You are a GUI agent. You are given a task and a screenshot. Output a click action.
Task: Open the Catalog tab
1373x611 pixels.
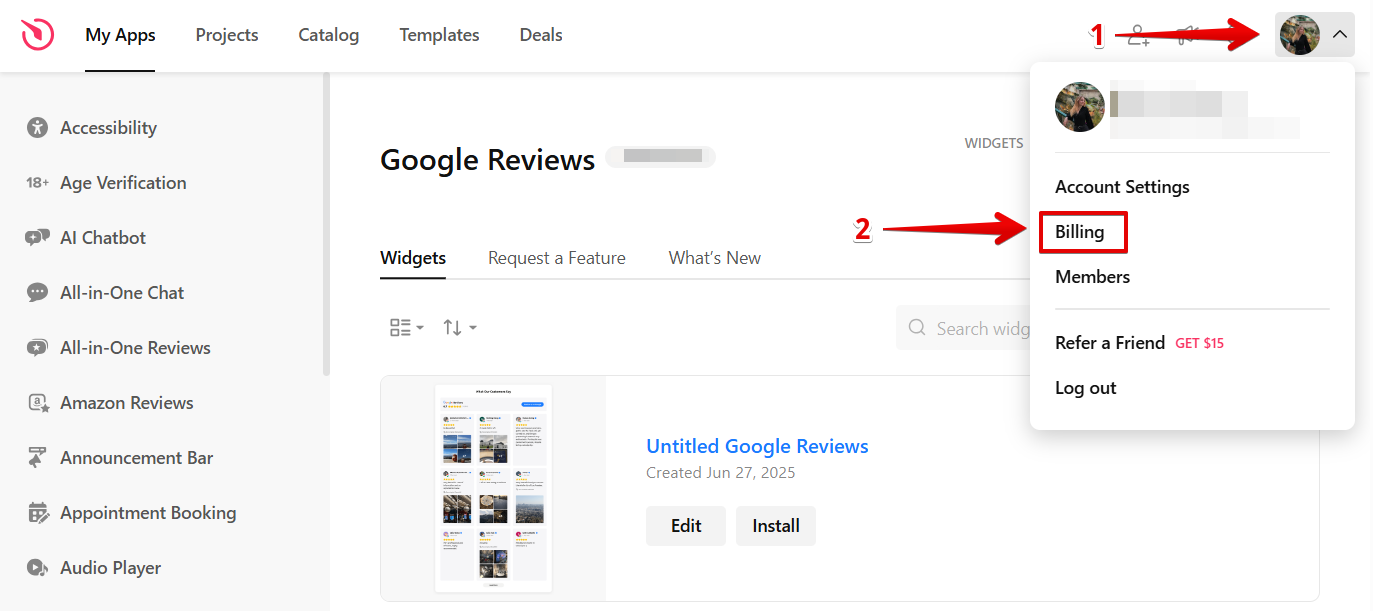tap(329, 35)
